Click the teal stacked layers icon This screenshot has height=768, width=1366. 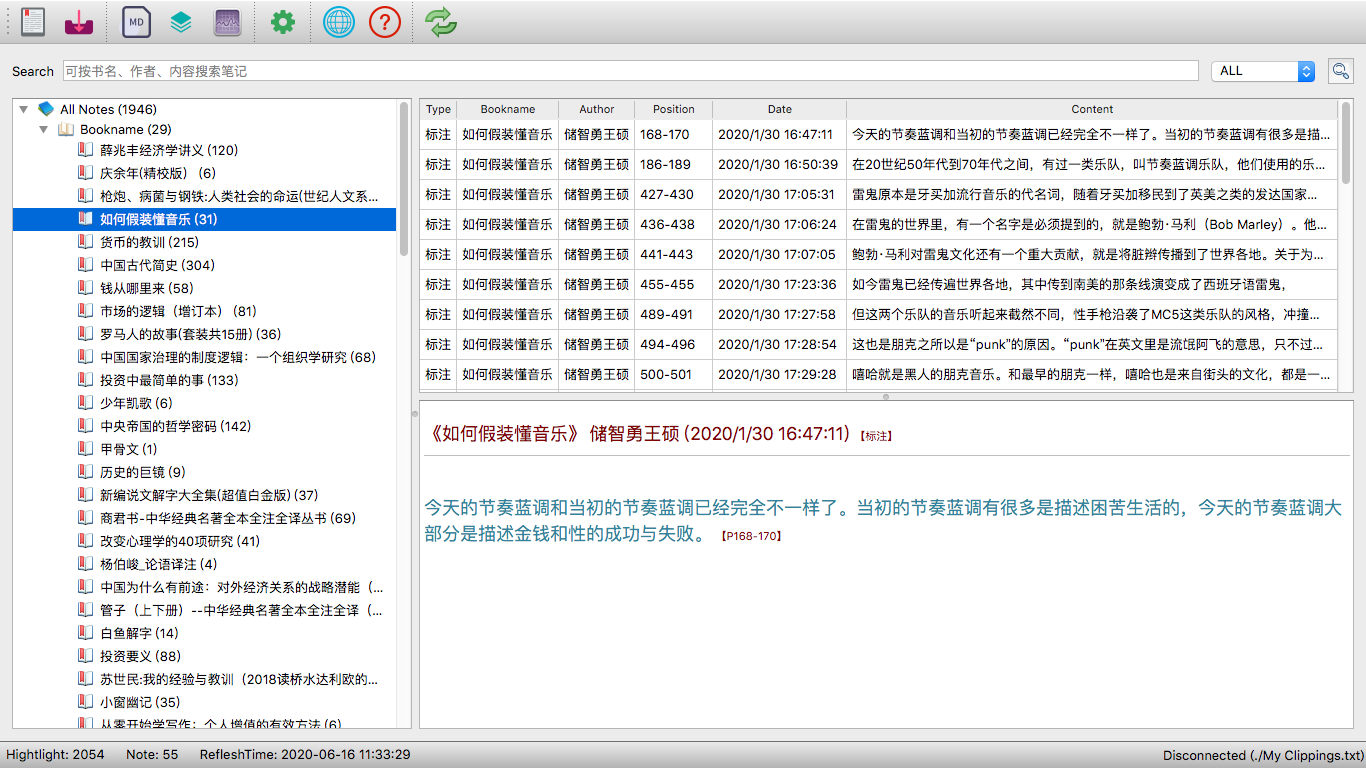[181, 22]
